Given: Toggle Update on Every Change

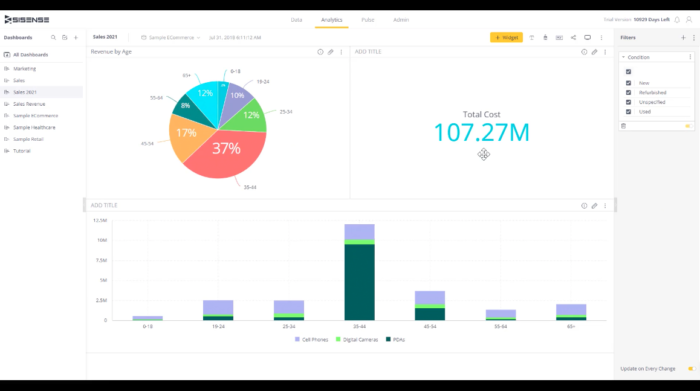Looking at the screenshot, I should [x=691, y=369].
